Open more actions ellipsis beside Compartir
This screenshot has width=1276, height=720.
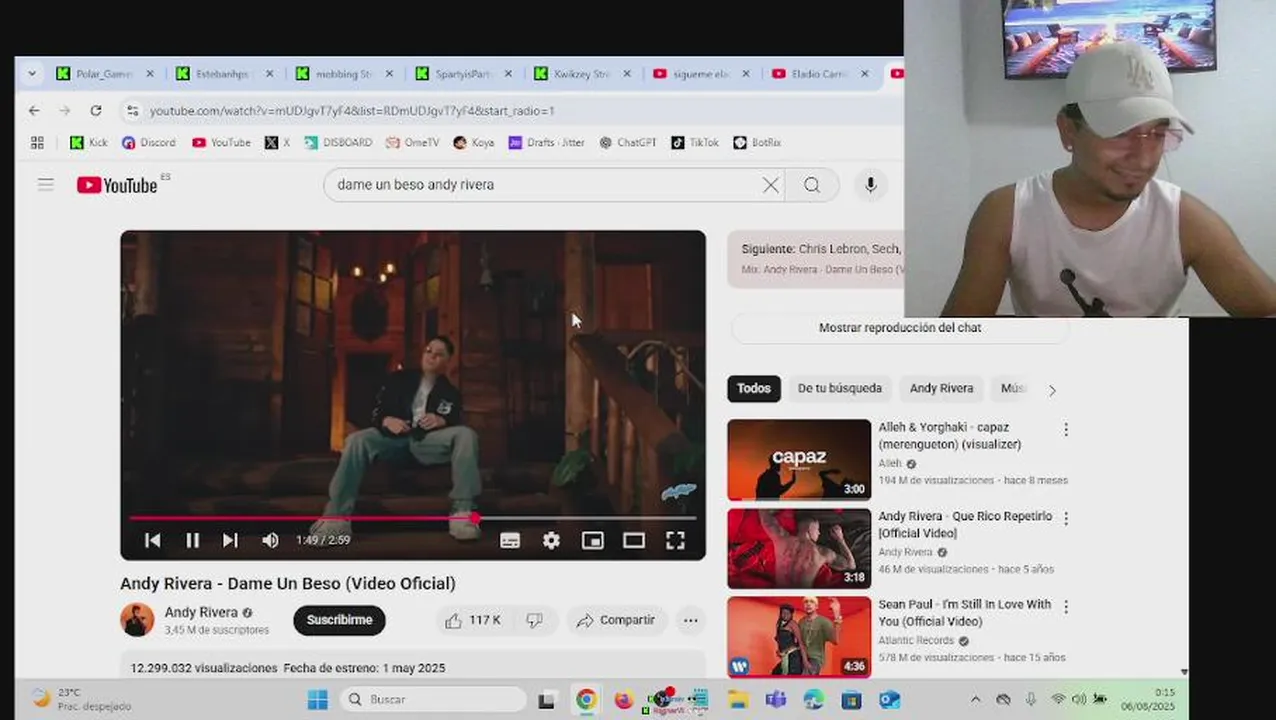click(690, 621)
